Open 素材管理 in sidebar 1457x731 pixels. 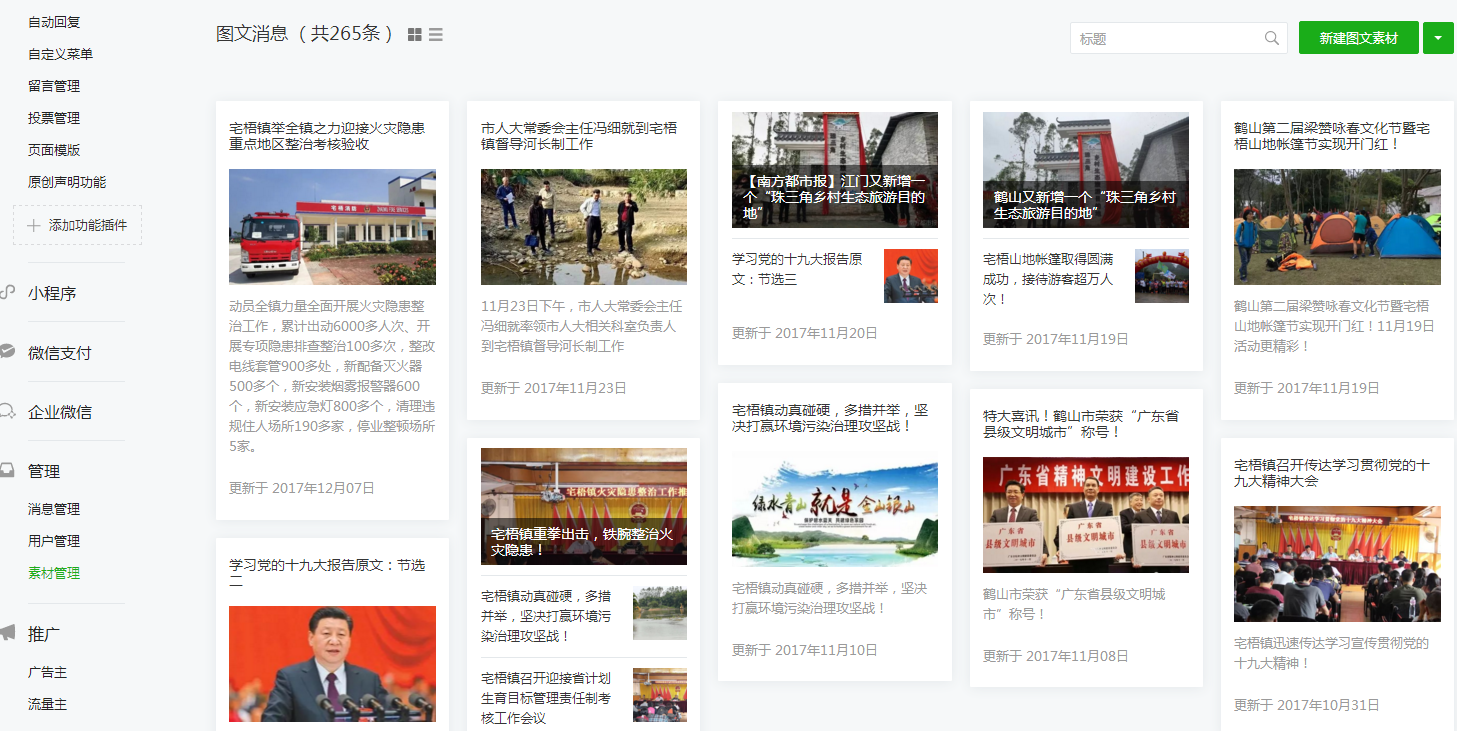[54, 573]
